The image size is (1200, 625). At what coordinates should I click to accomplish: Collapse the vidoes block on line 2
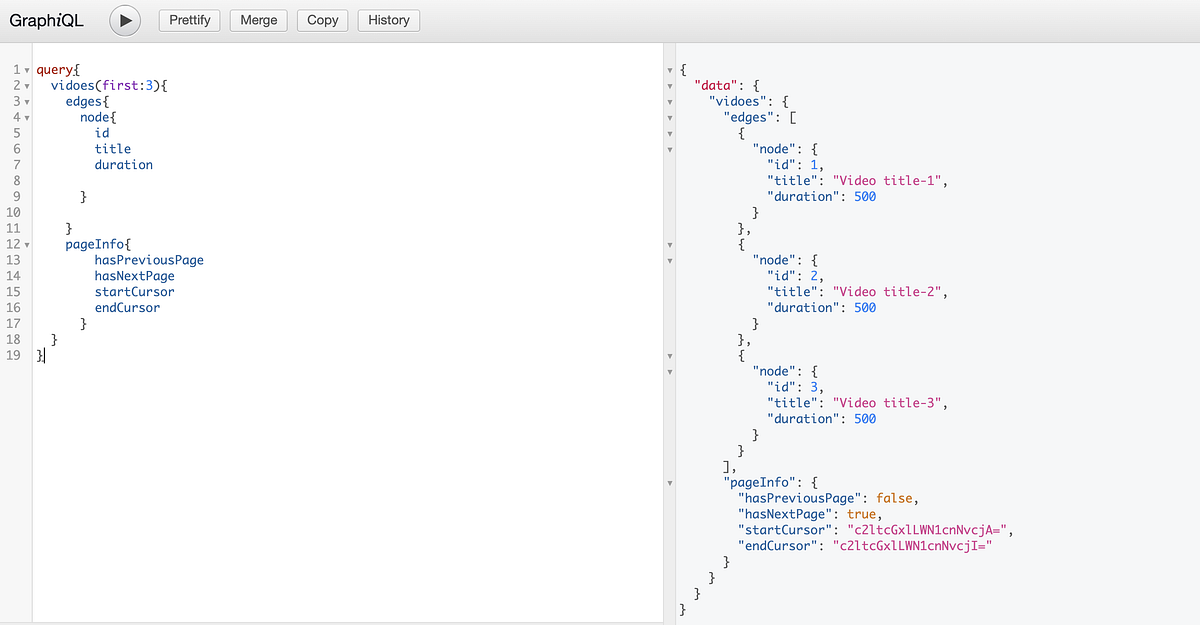pos(26,86)
